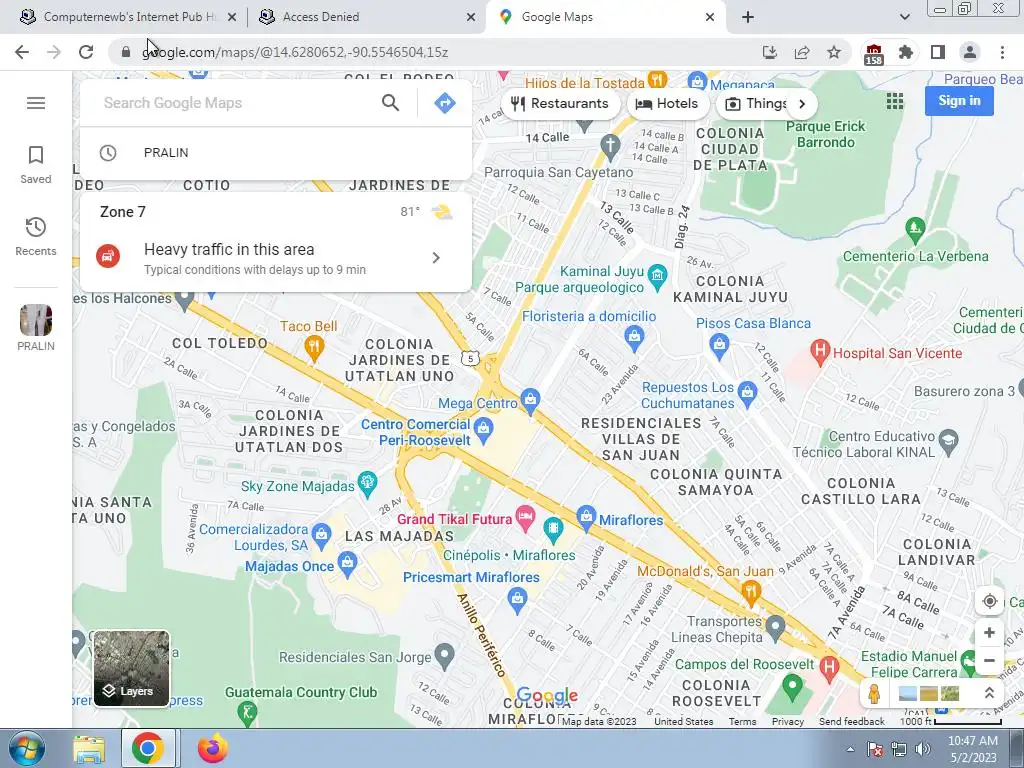
Task: Open Directions with the blue arrow icon
Action: pyautogui.click(x=445, y=103)
